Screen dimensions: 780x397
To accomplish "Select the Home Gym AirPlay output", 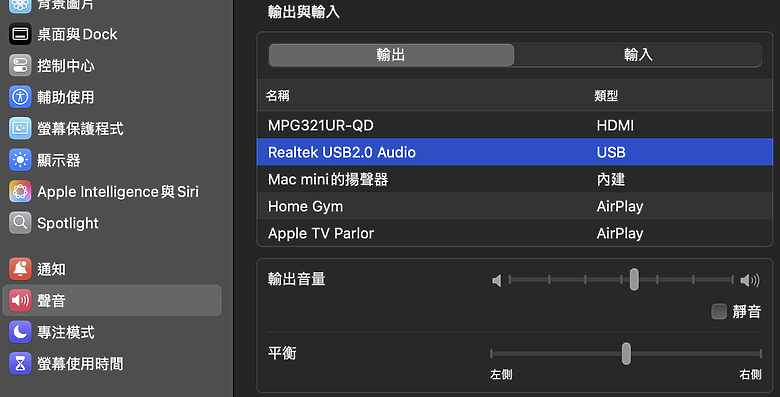I will [x=514, y=206].
